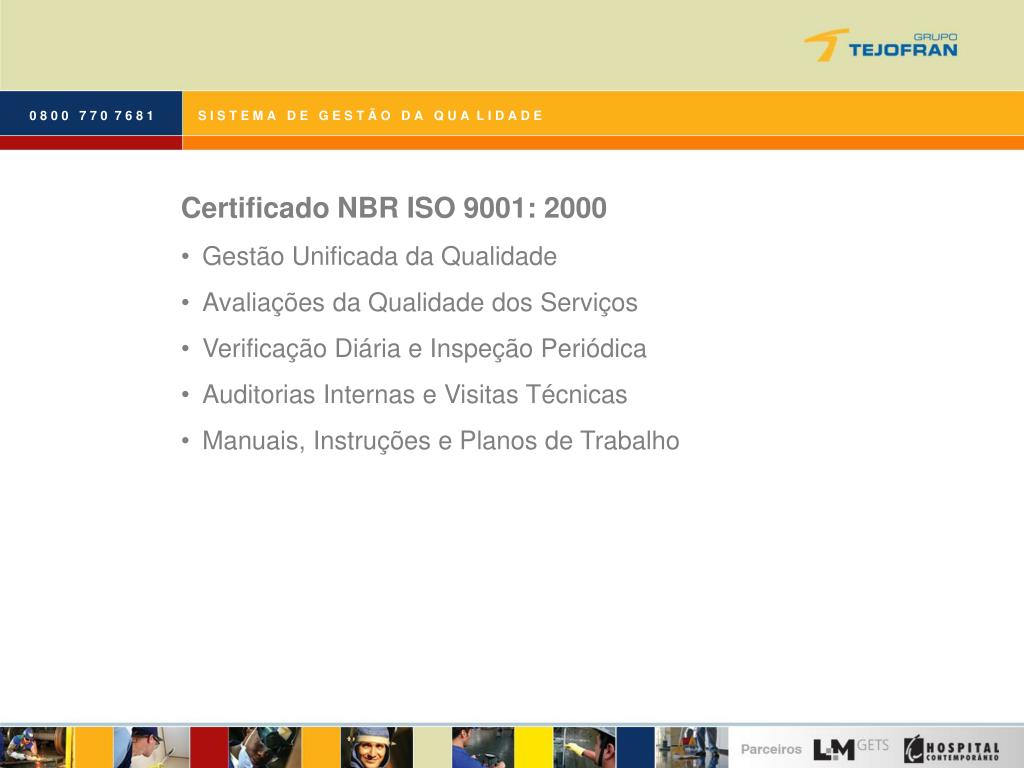Click the title 'Certificado NBR ISO 9001: 2000'
The image size is (1024, 768).
(x=394, y=208)
